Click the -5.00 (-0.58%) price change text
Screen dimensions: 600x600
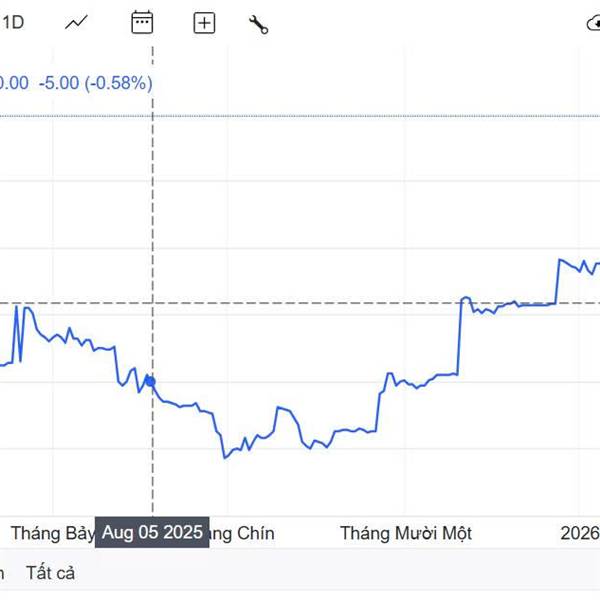[x=95, y=83]
